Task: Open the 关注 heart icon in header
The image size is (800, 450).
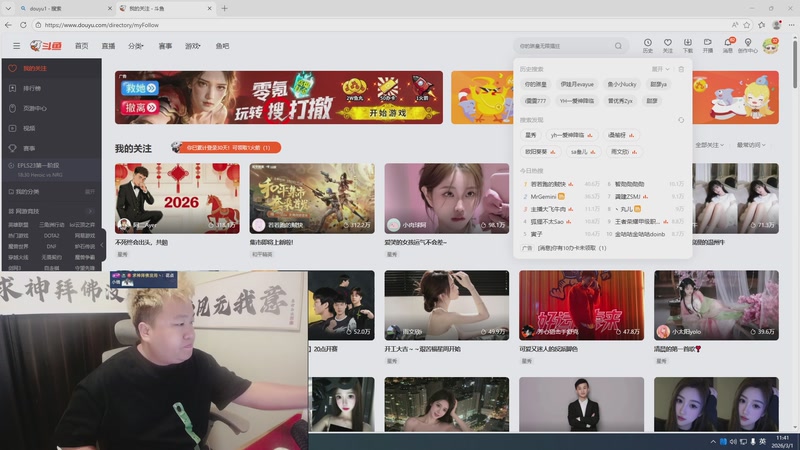Action: (x=667, y=45)
